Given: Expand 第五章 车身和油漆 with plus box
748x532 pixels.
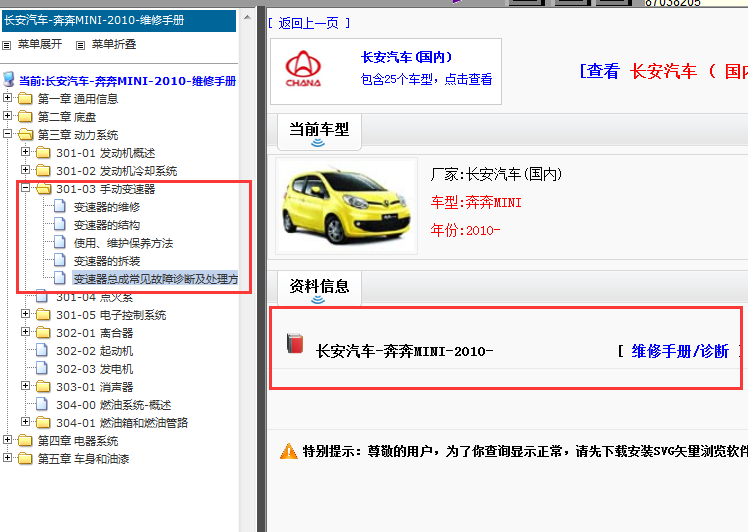Looking at the screenshot, I should [7, 458].
